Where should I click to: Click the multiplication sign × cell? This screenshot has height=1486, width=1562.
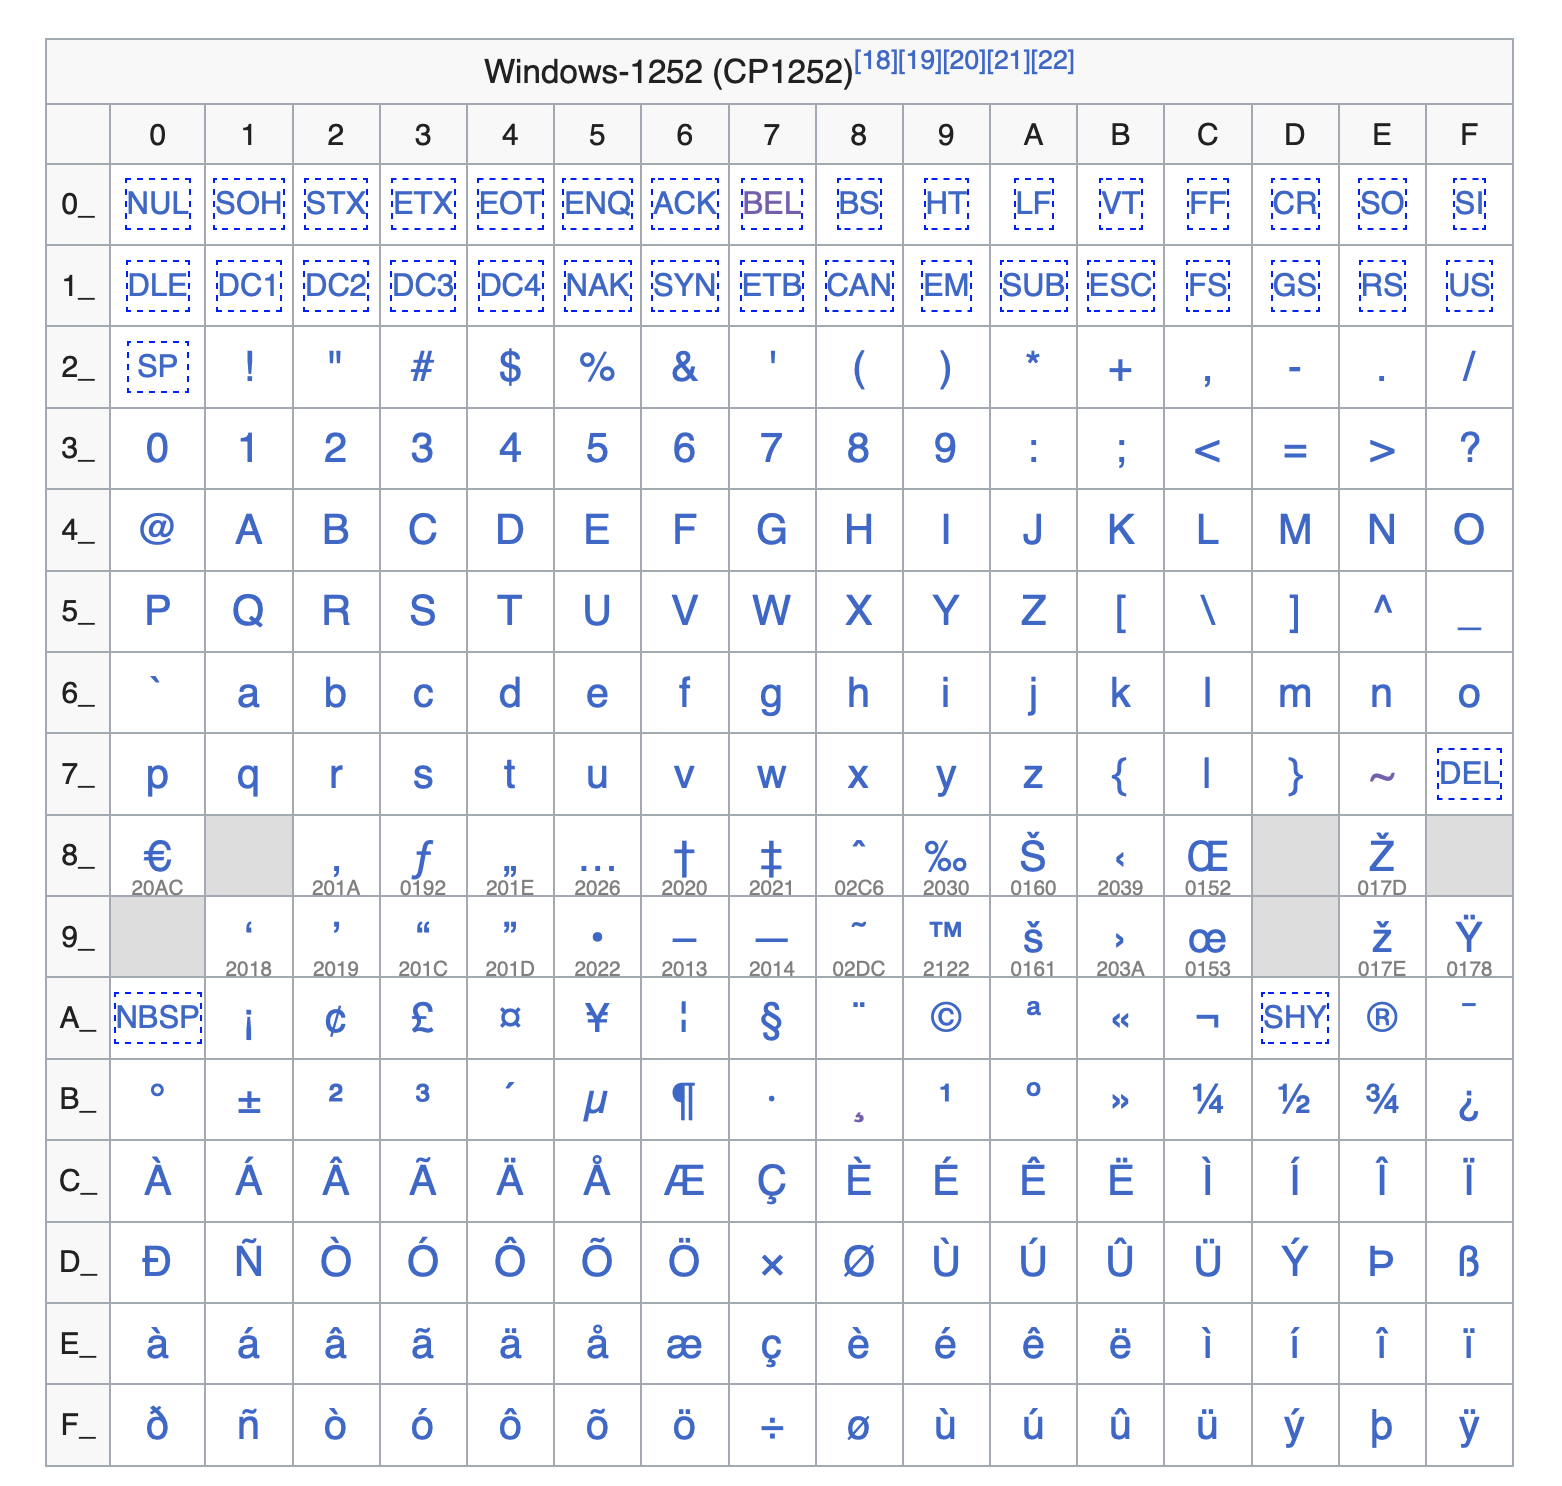pyautogui.click(x=771, y=1263)
